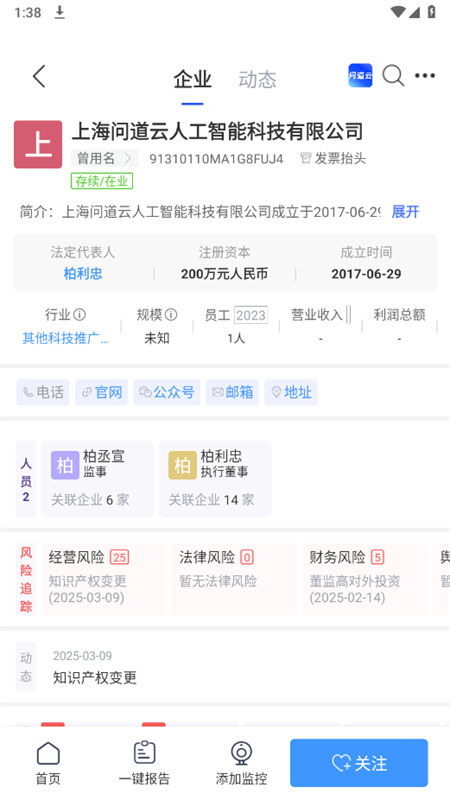
Task: Follow the company with 关注 button
Action: click(359, 763)
